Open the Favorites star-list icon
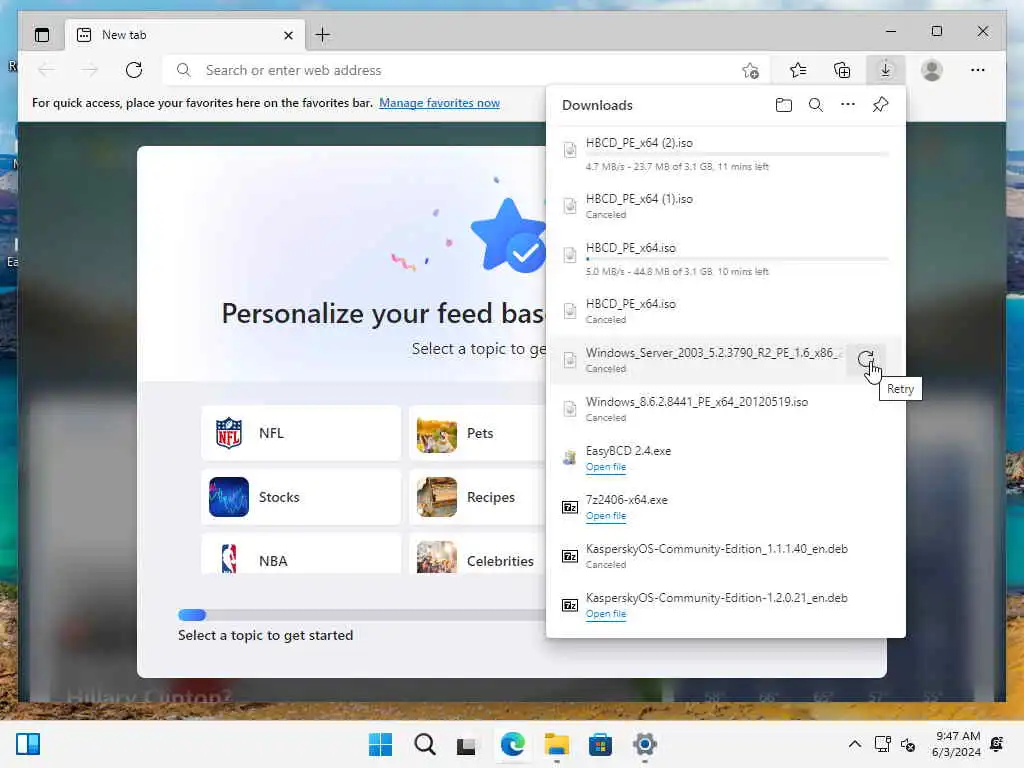Image resolution: width=1024 pixels, height=768 pixels. 797,70
